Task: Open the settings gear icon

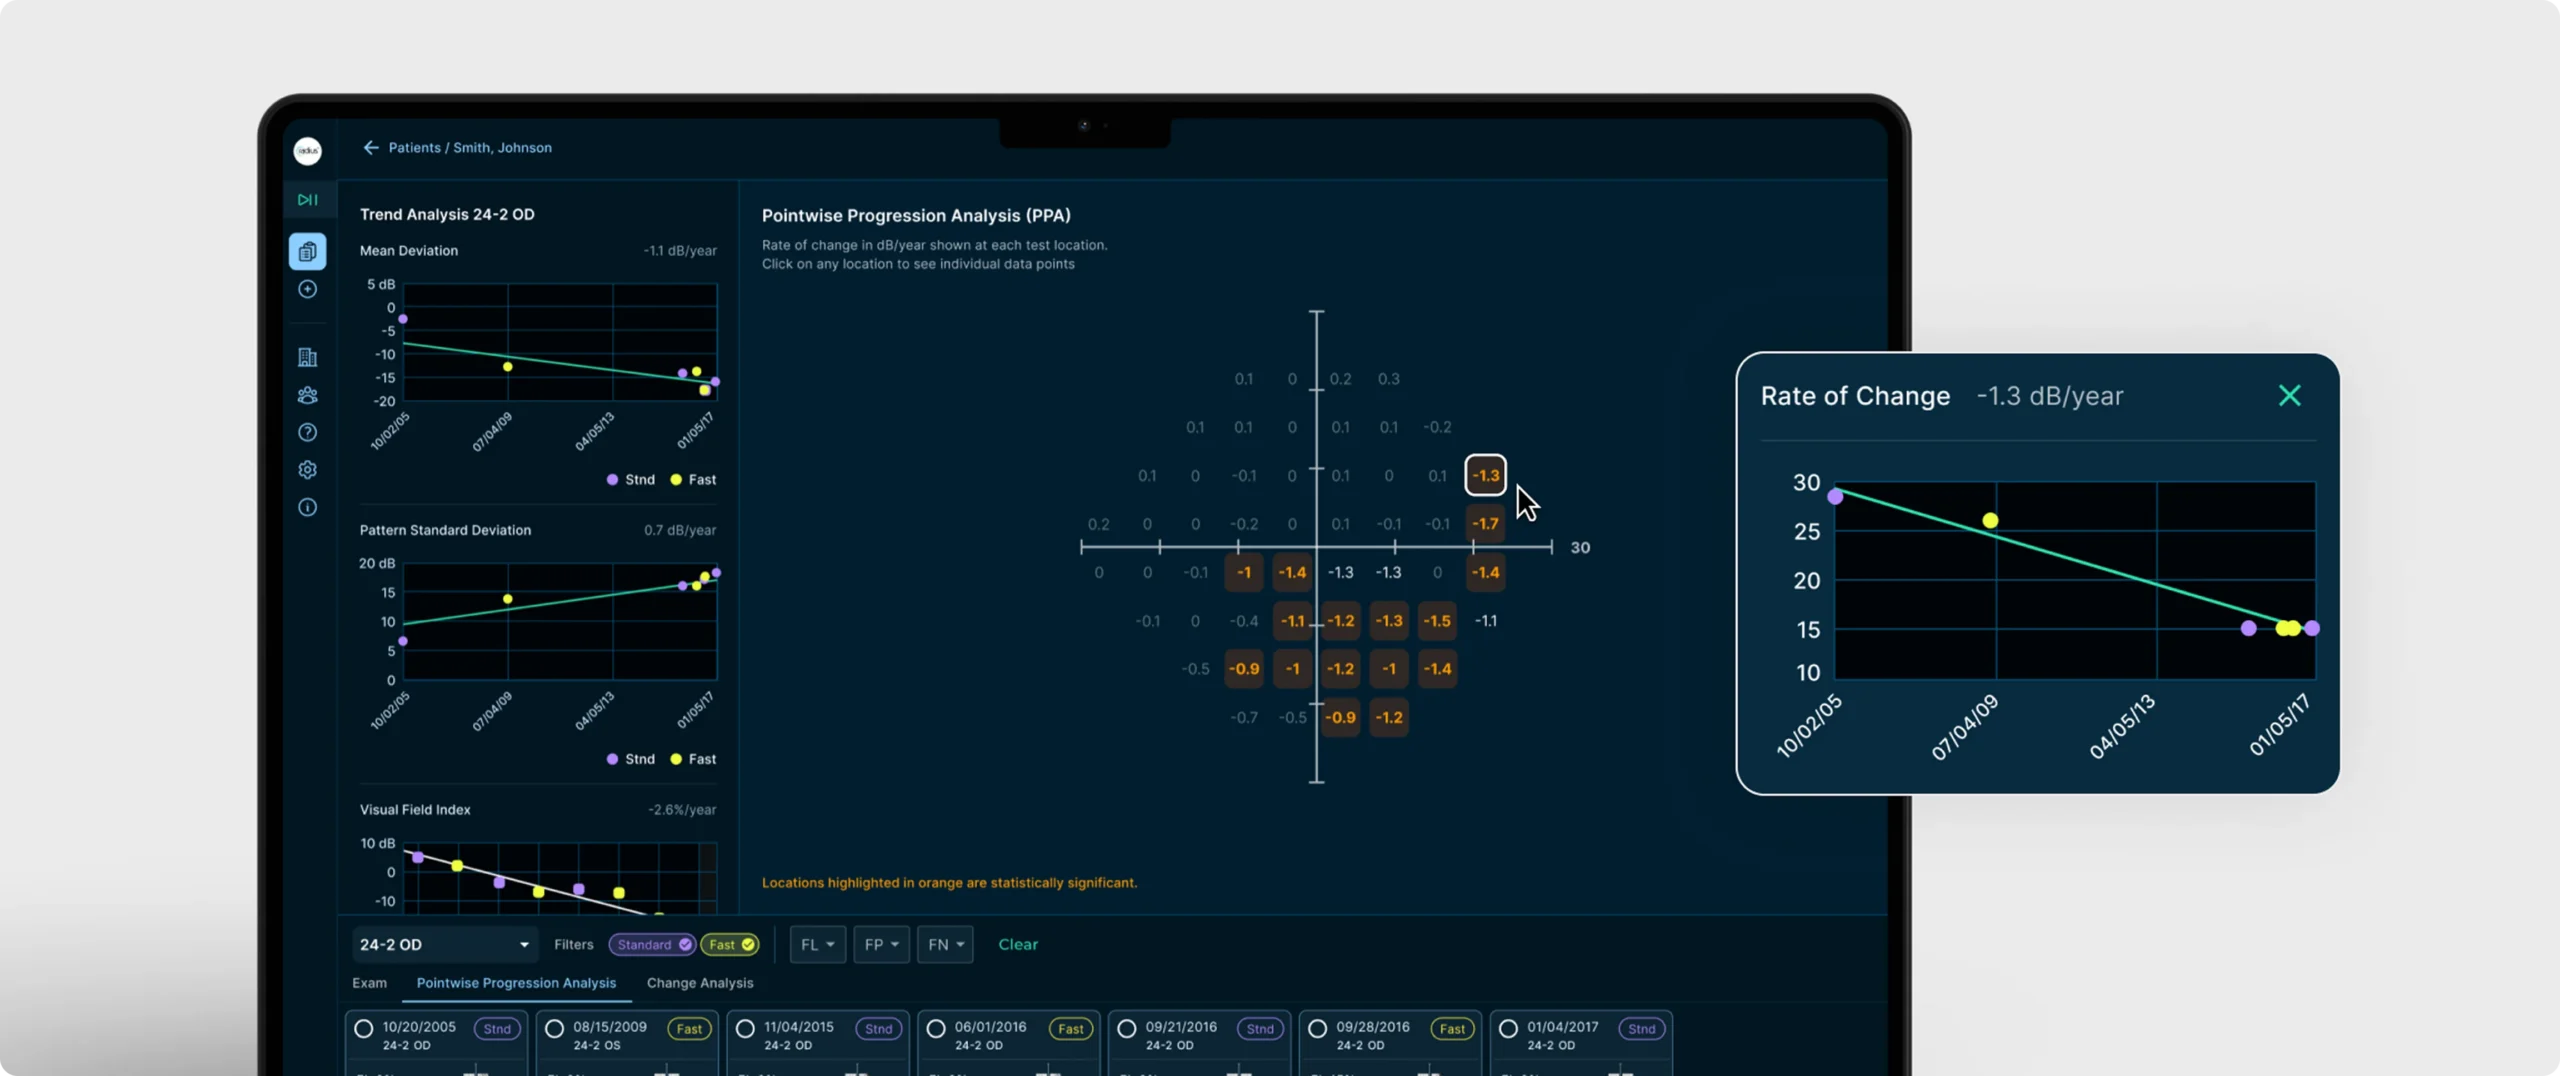Action: [x=307, y=470]
